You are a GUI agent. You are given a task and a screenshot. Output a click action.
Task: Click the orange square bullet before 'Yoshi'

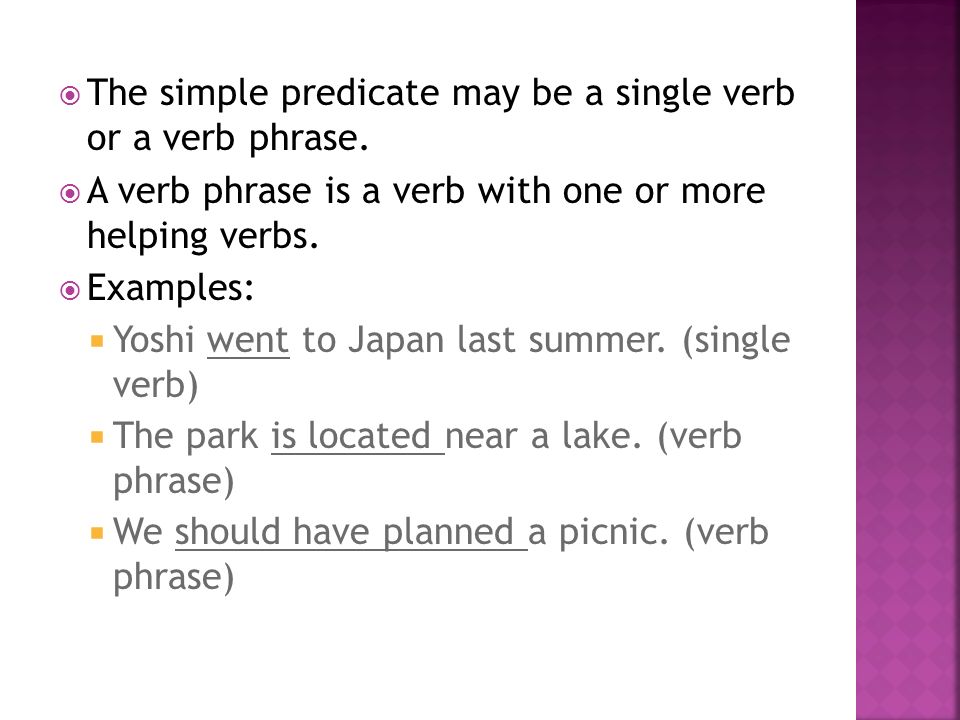pos(97,341)
